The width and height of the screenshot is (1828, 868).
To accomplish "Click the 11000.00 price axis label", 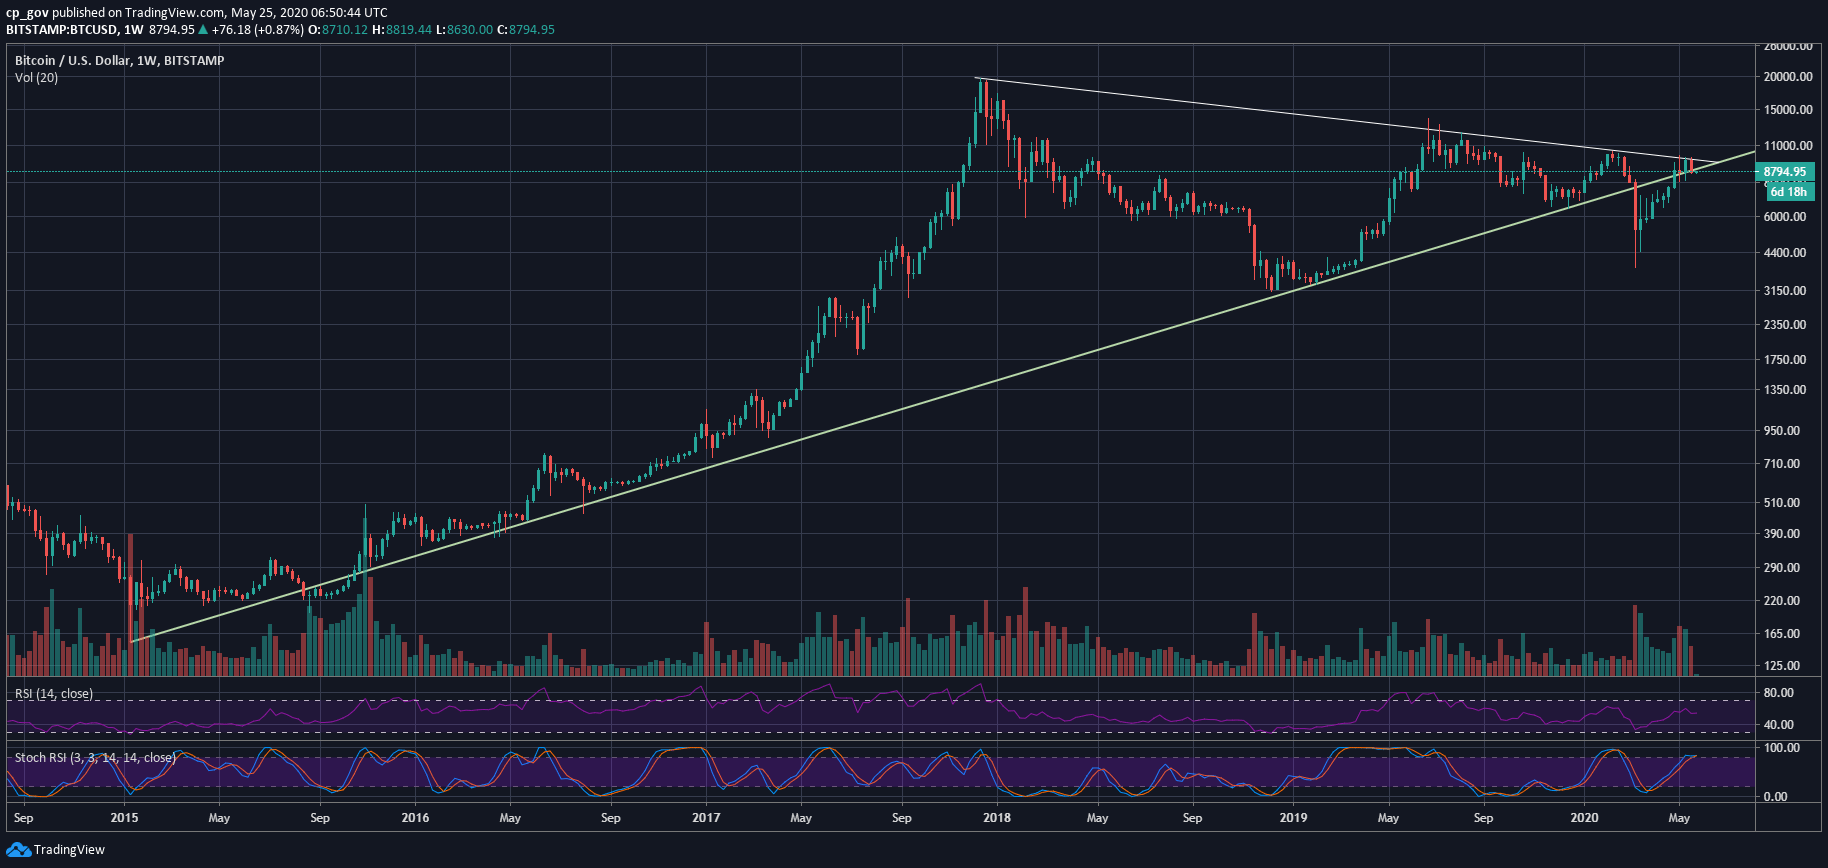I will [1788, 146].
